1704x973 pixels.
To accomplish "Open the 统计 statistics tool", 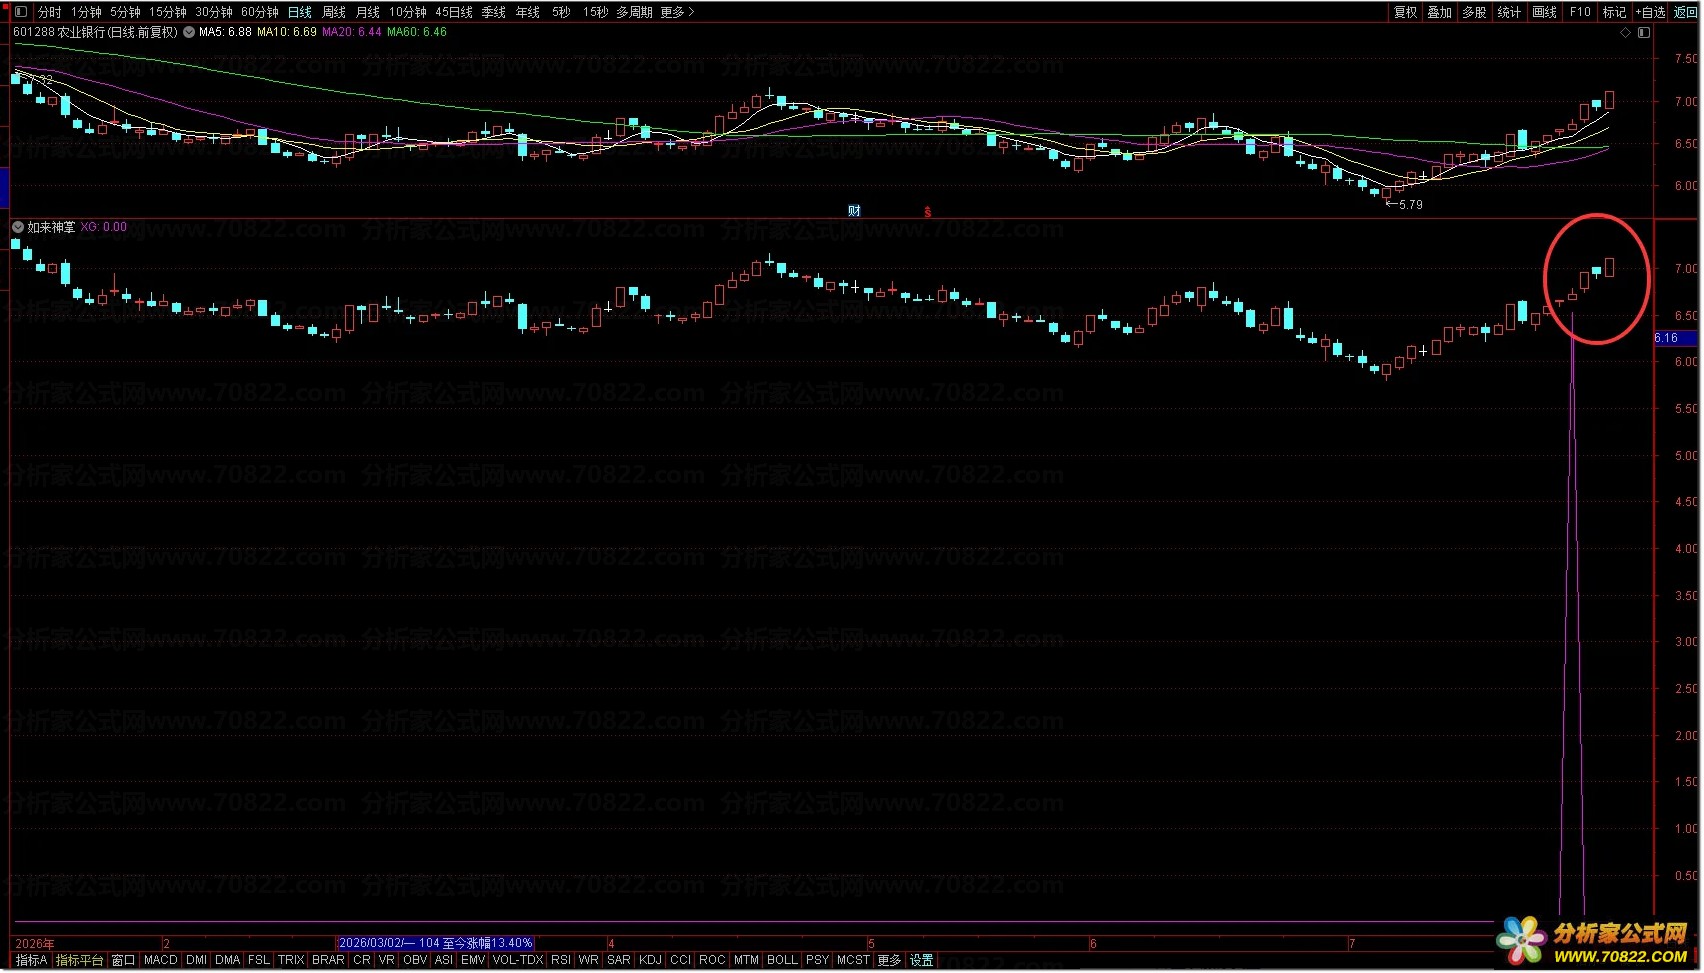I will coord(1509,12).
